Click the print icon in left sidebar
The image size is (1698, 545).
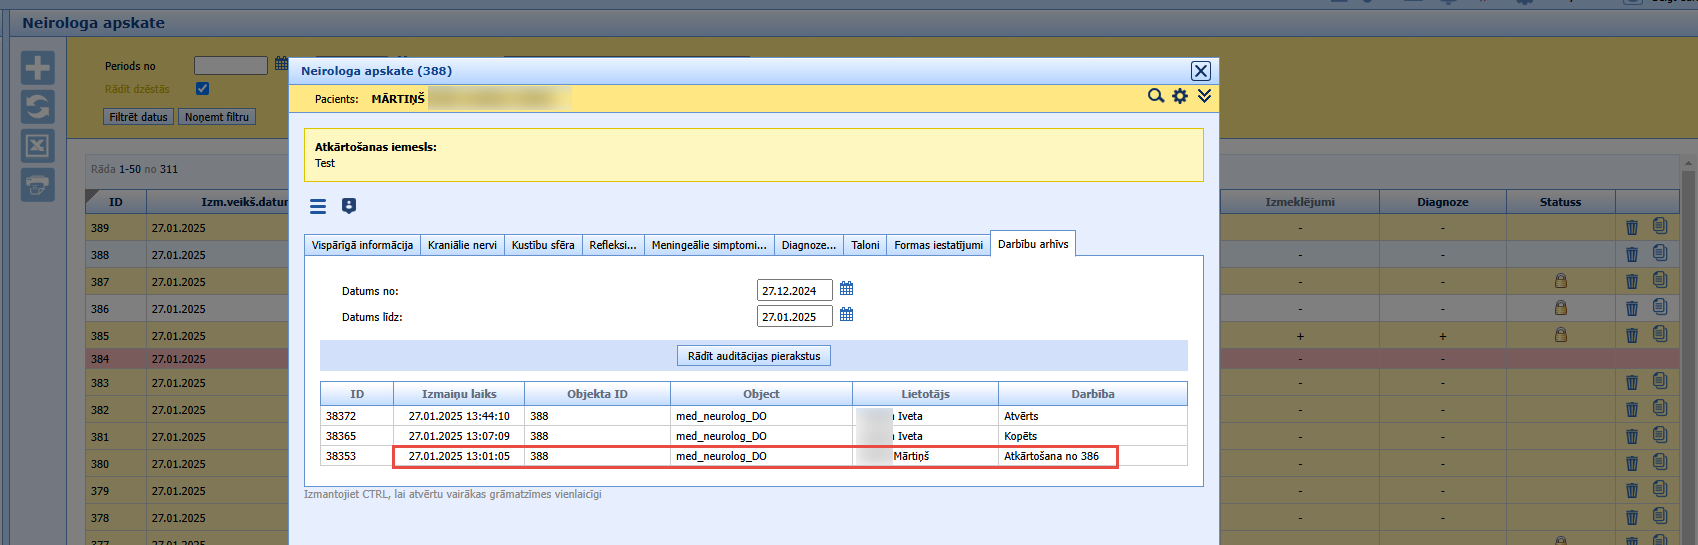click(38, 185)
